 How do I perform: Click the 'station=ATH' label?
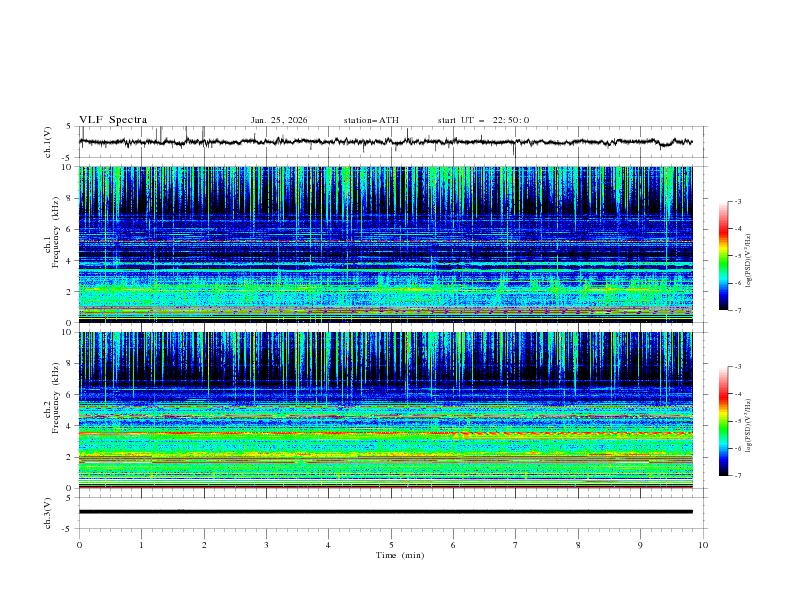[371, 120]
